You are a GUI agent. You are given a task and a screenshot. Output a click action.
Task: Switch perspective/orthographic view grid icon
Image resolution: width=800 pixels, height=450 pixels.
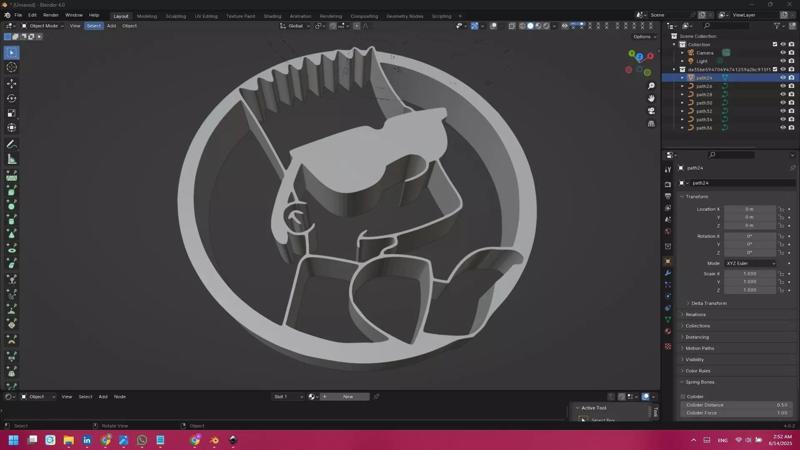click(651, 123)
